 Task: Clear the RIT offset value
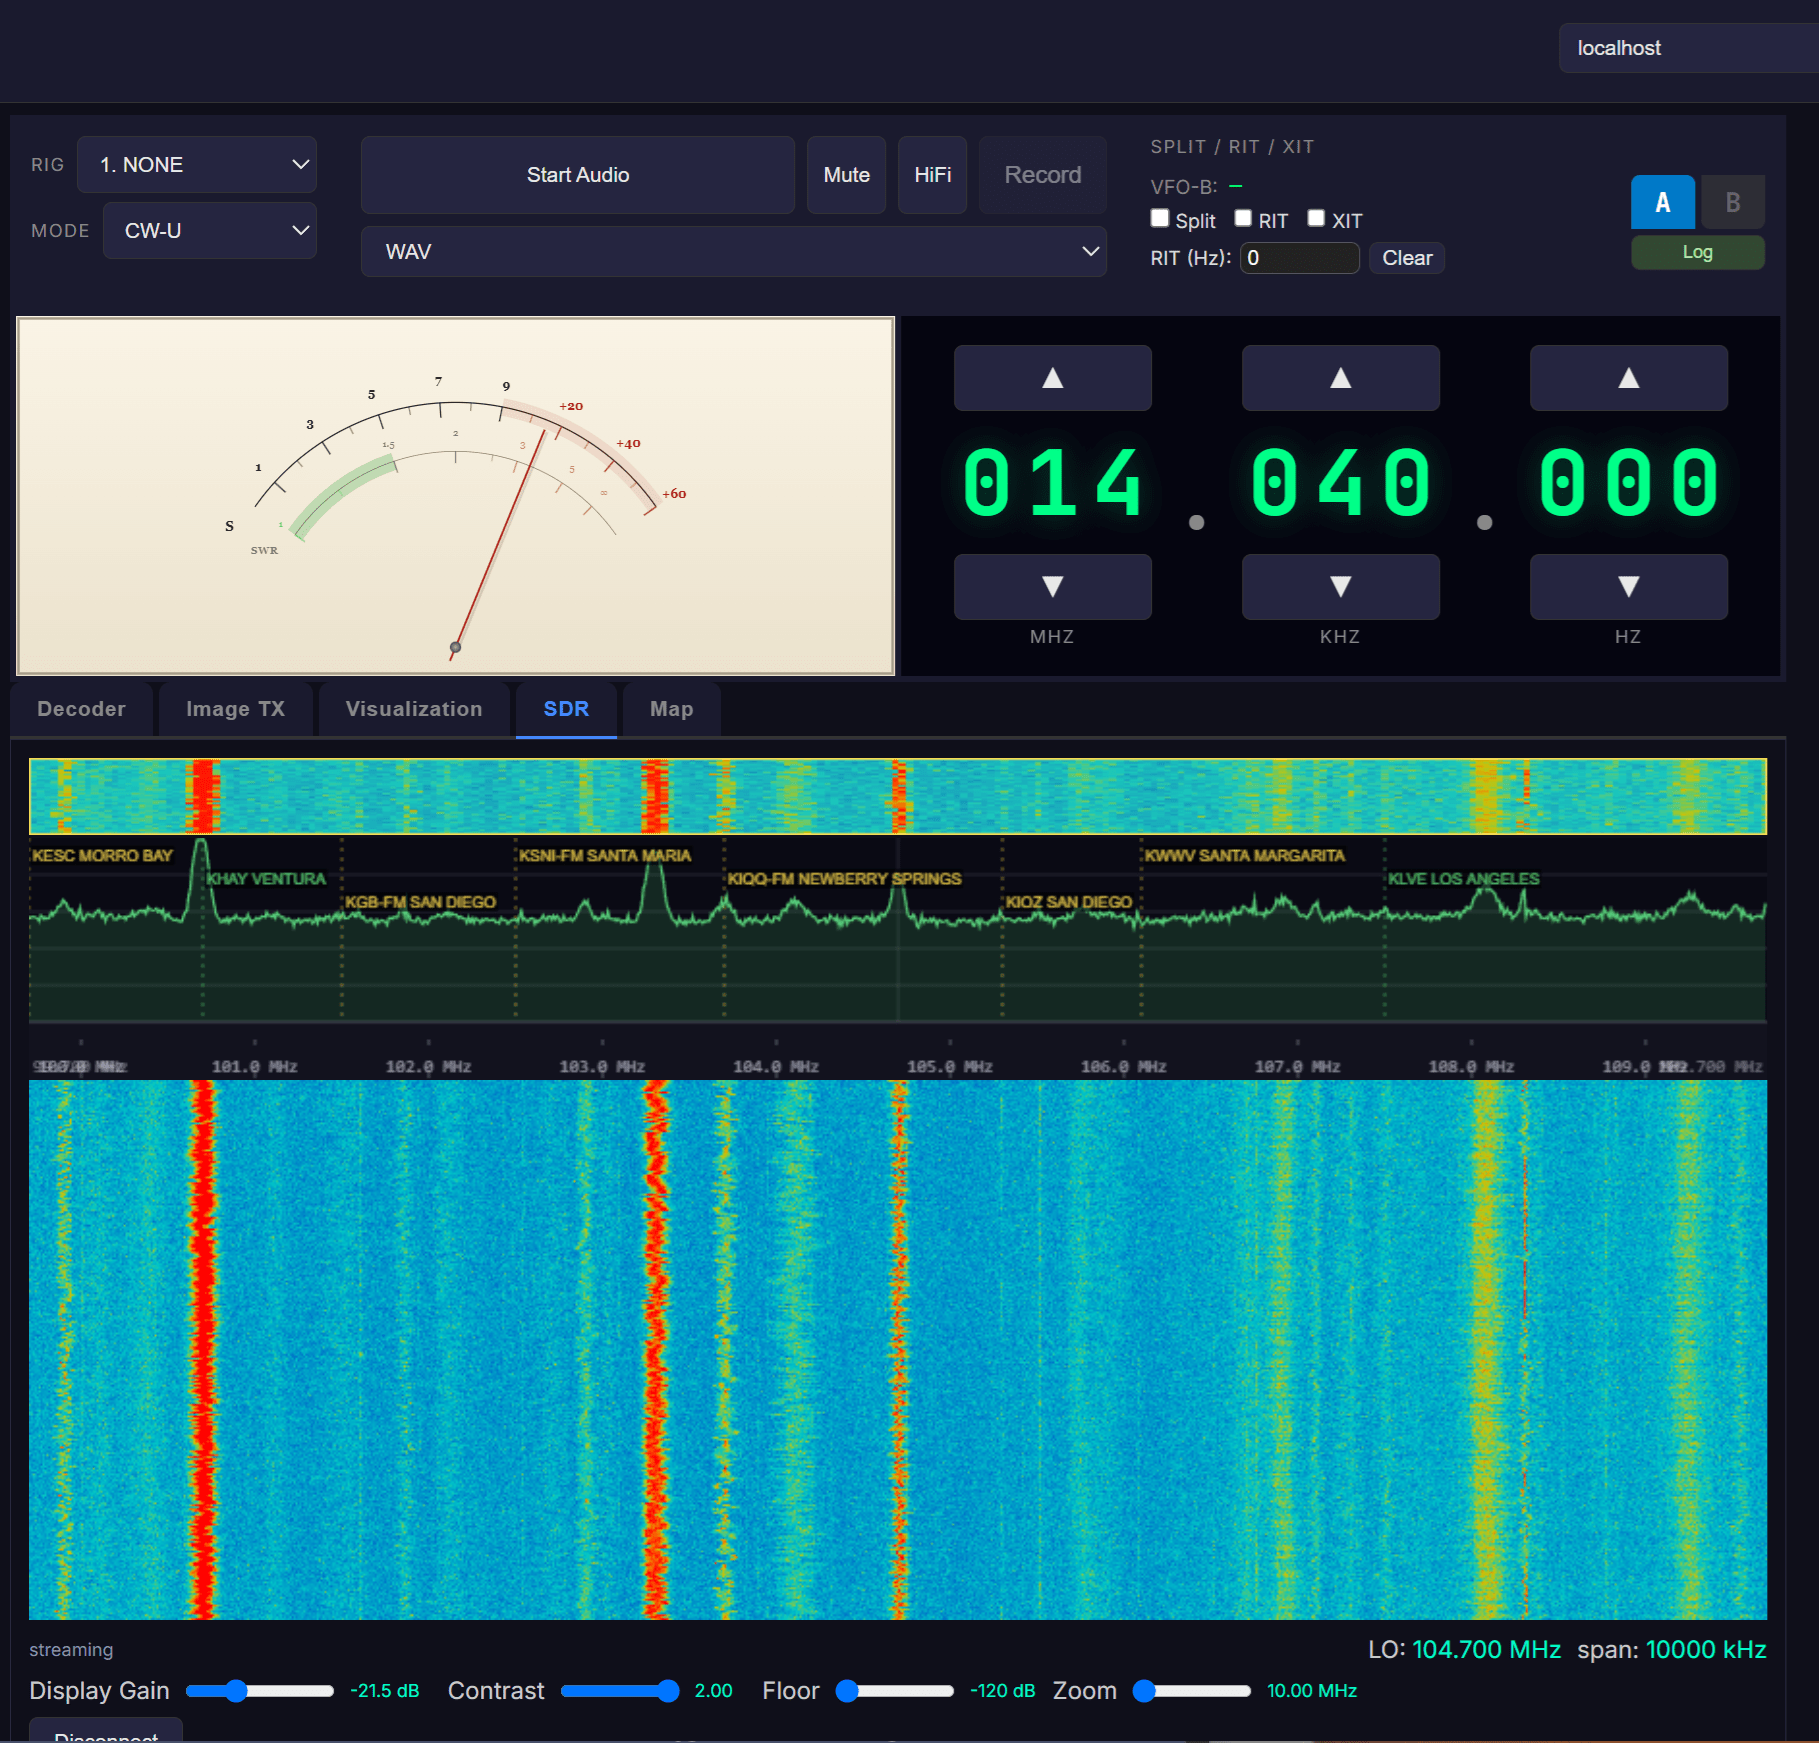tap(1407, 258)
